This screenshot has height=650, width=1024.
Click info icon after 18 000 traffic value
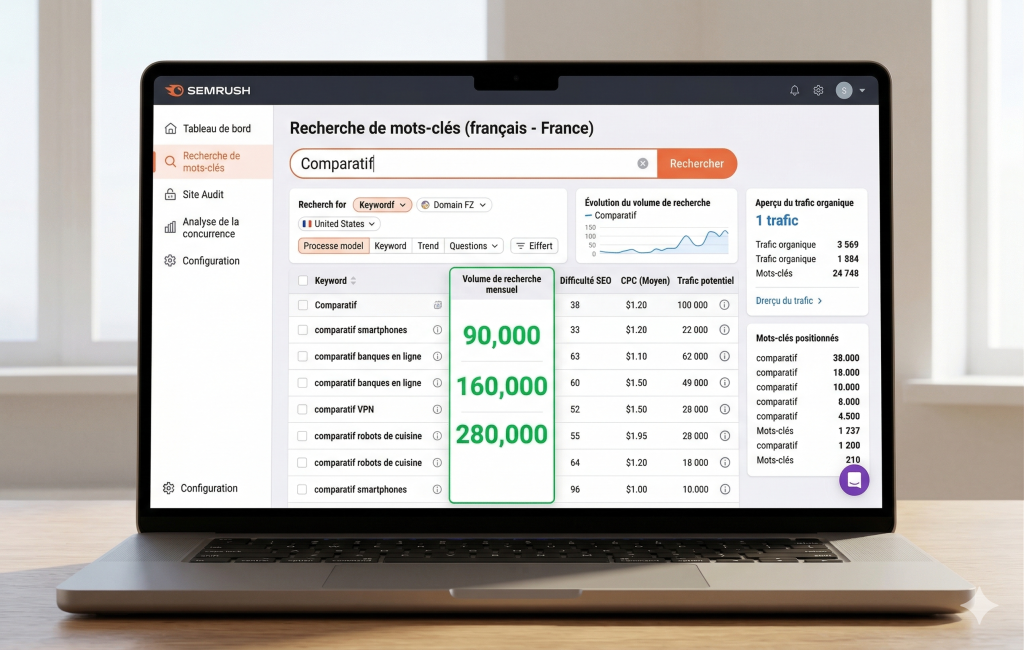(724, 463)
